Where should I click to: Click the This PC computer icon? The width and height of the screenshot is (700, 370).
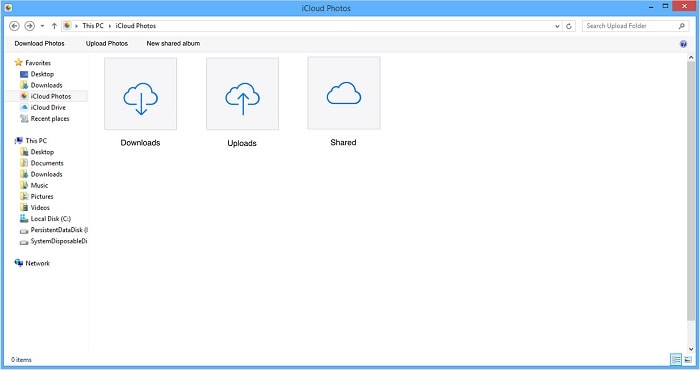point(19,141)
